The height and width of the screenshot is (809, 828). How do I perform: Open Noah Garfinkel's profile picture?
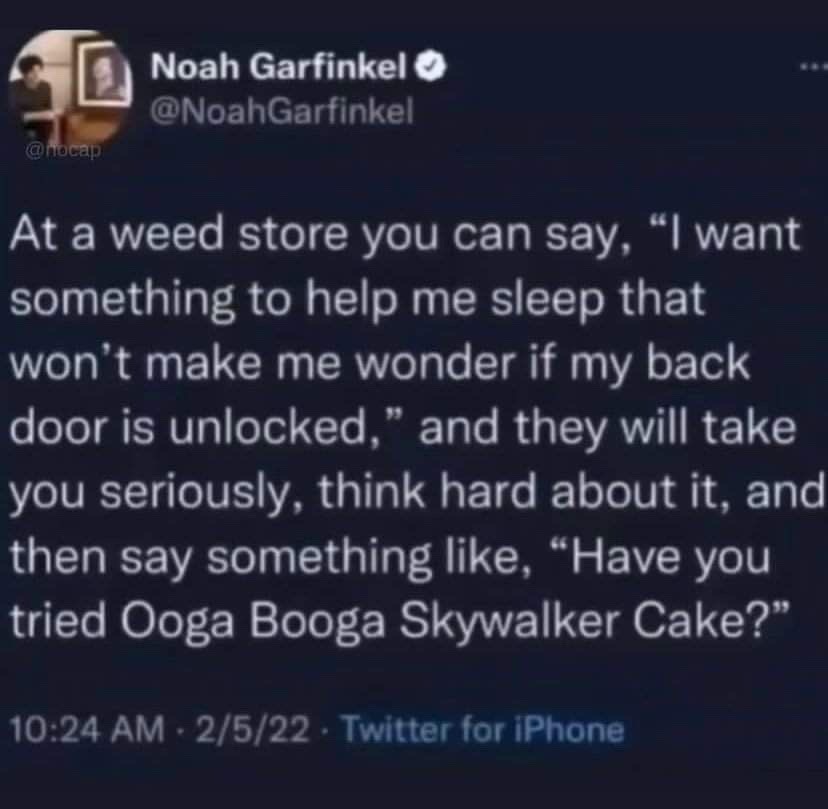[67, 88]
